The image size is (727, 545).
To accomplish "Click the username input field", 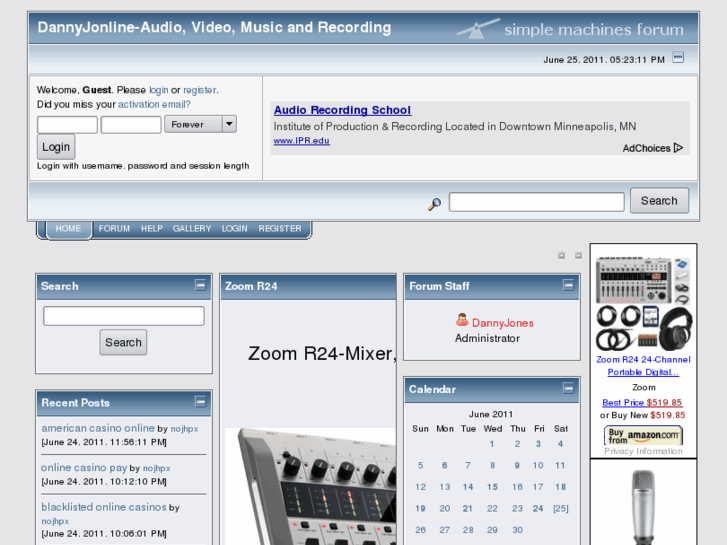I will click(67, 125).
